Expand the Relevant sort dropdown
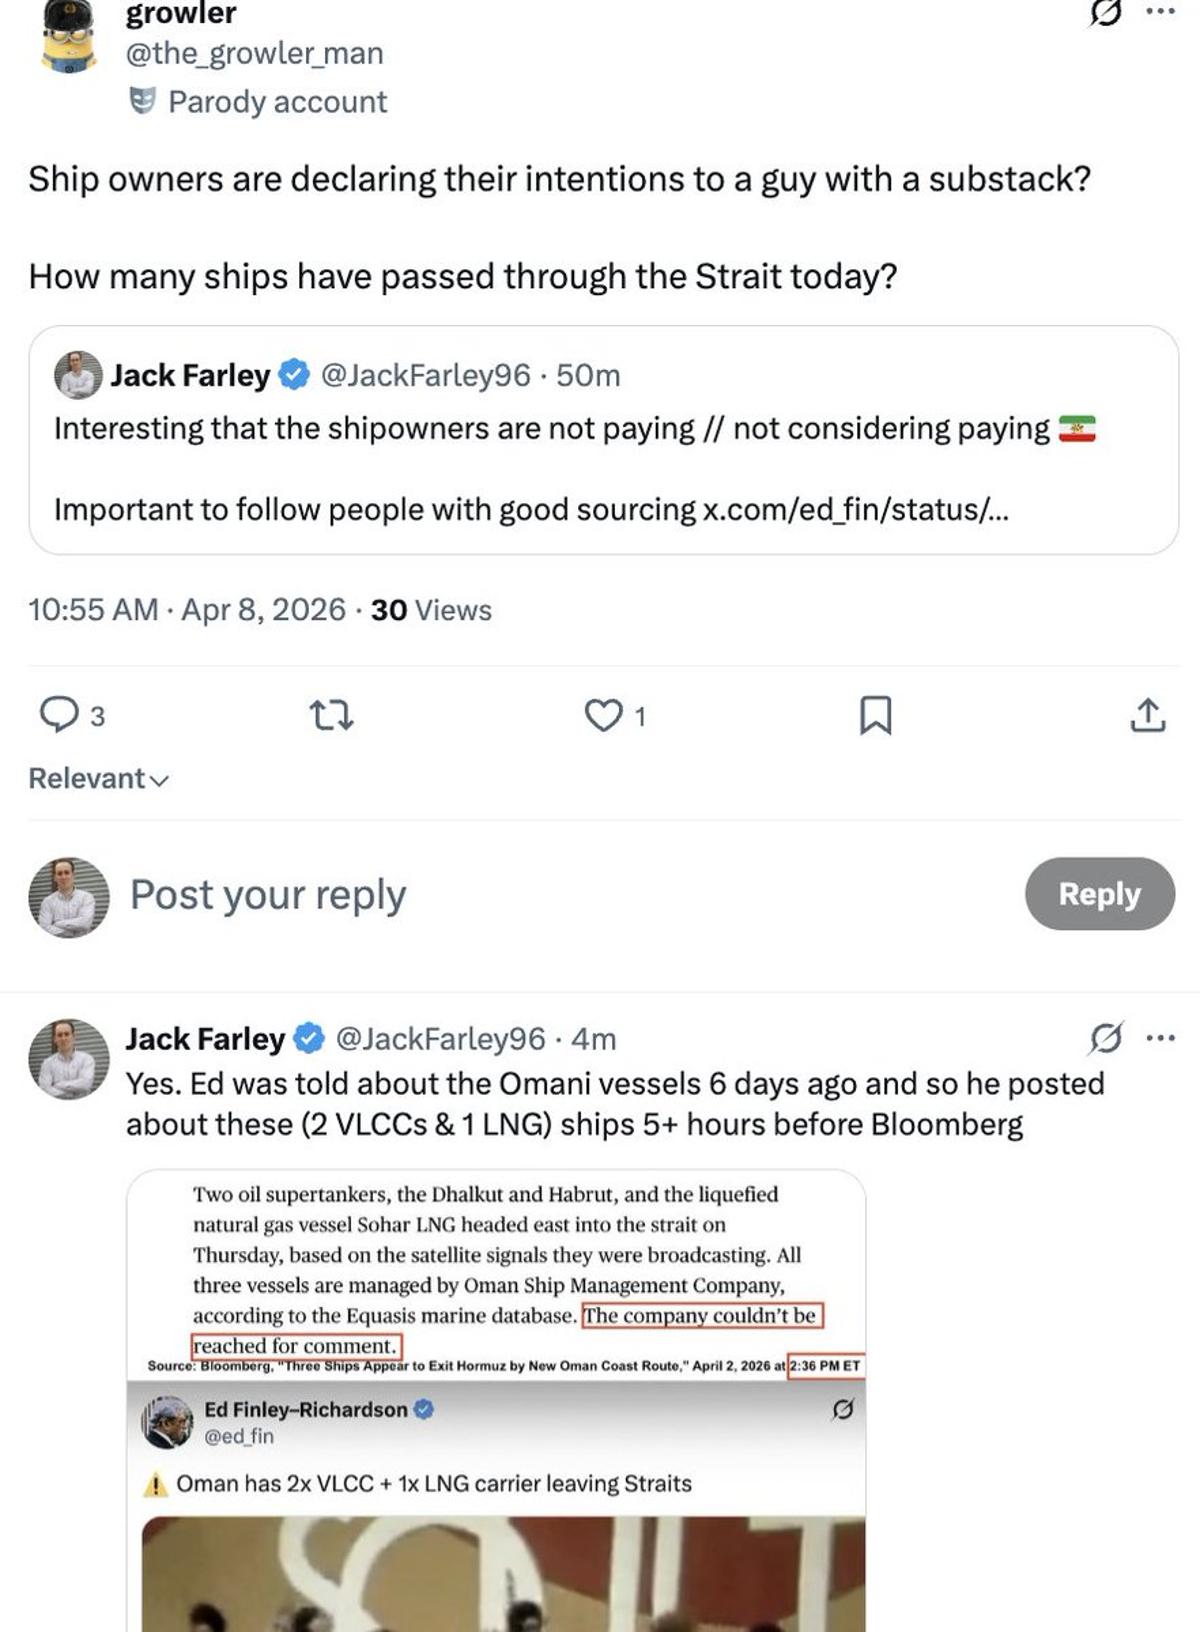The image size is (1200, 1632). pos(98,778)
